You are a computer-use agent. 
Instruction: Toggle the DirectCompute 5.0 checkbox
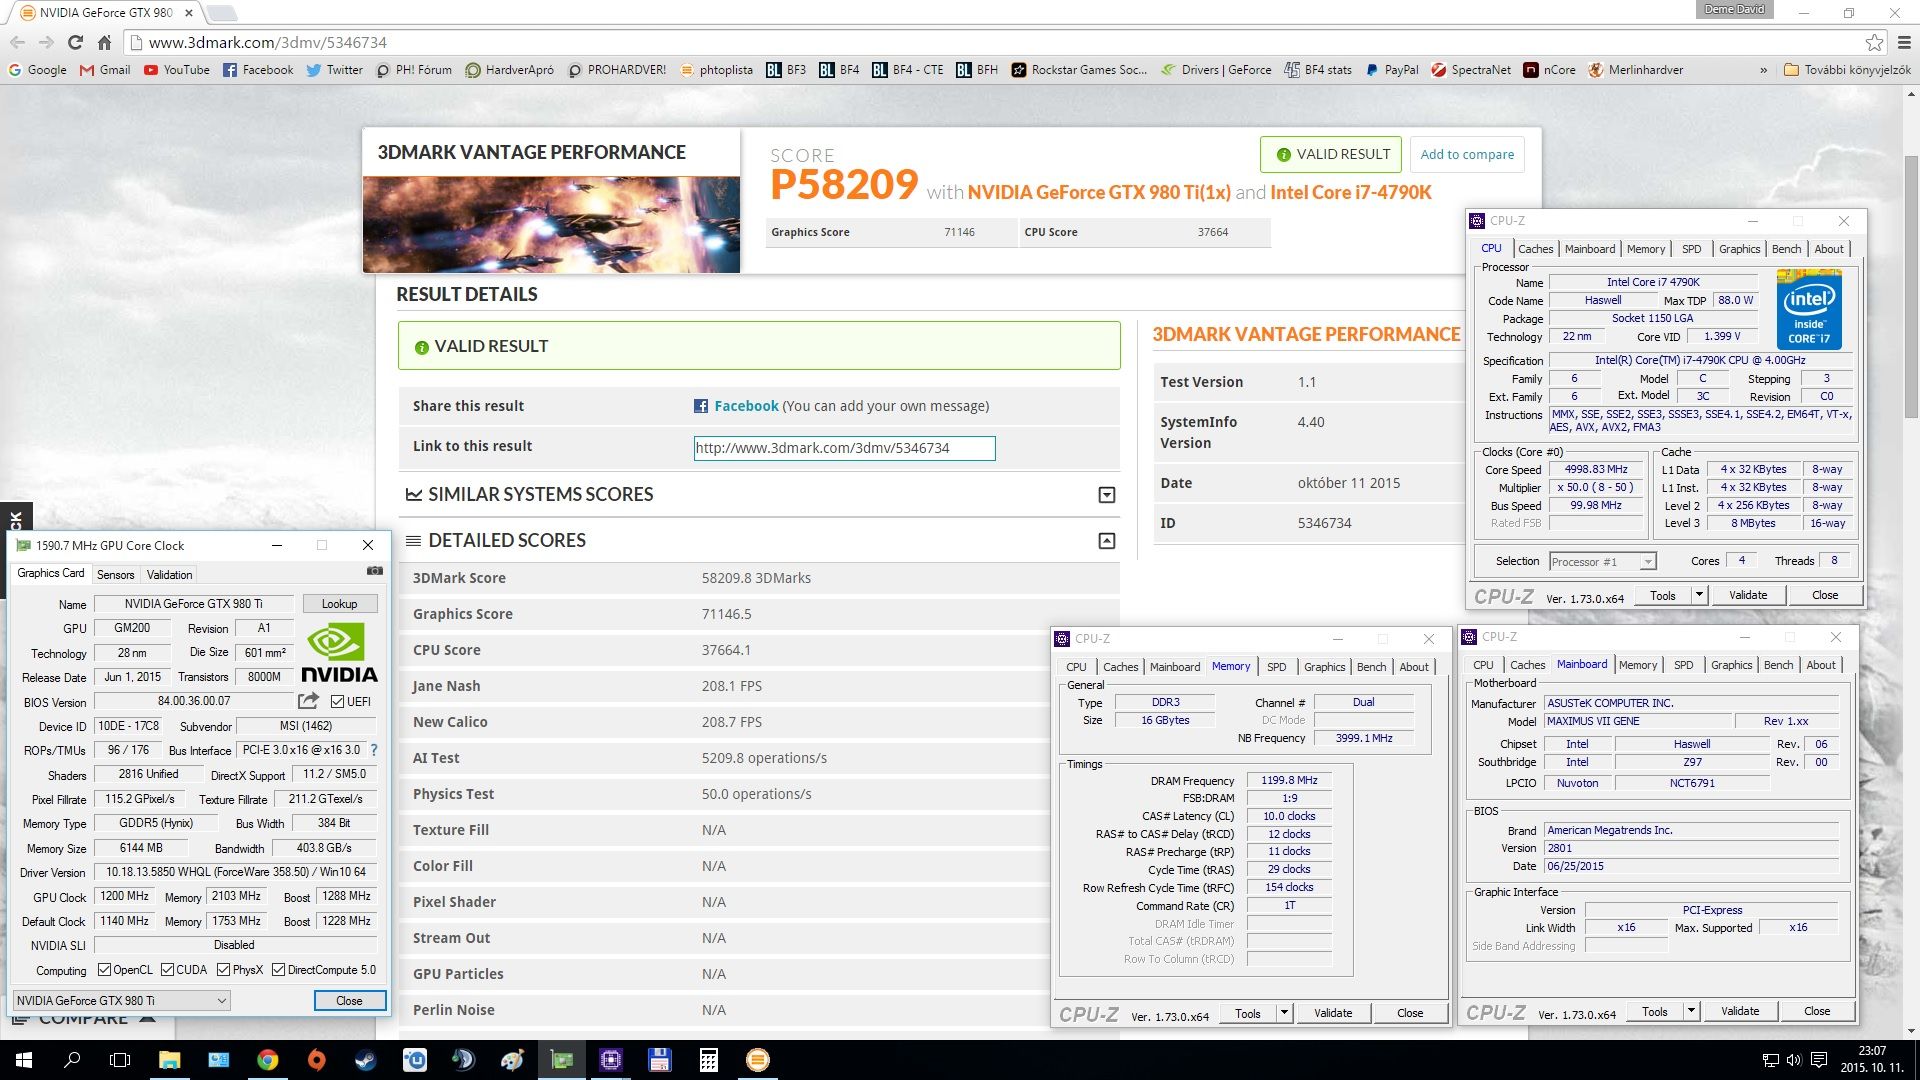click(x=279, y=970)
